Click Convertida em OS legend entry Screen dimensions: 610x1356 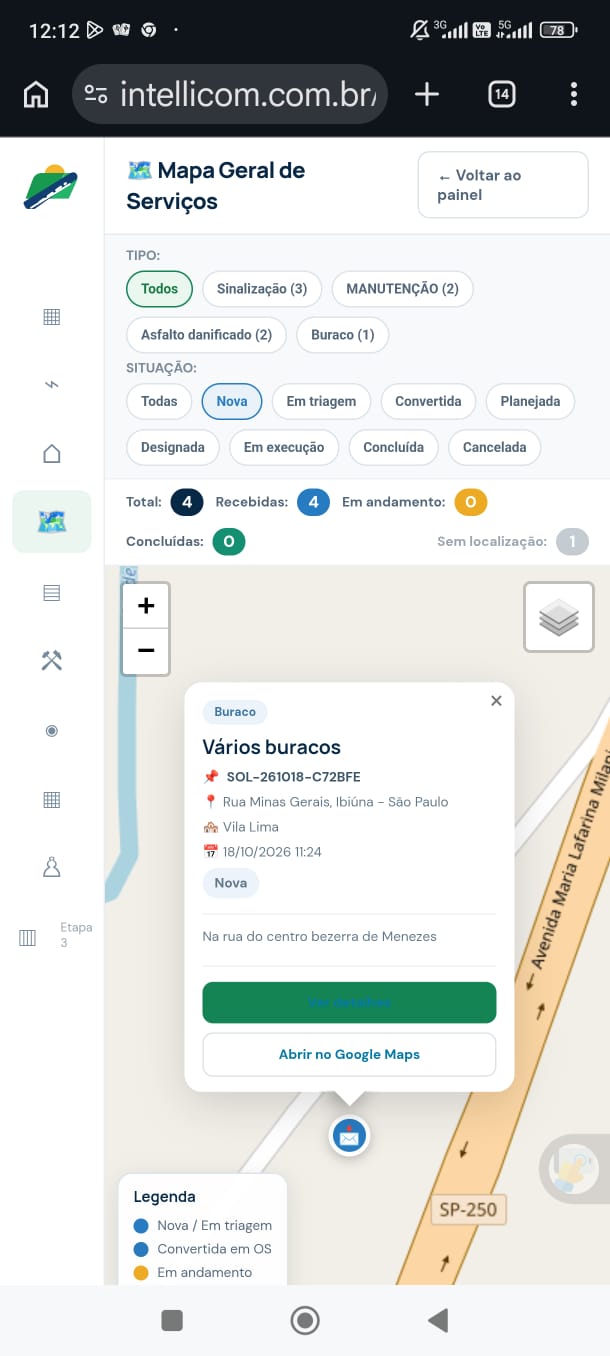click(x=203, y=1249)
